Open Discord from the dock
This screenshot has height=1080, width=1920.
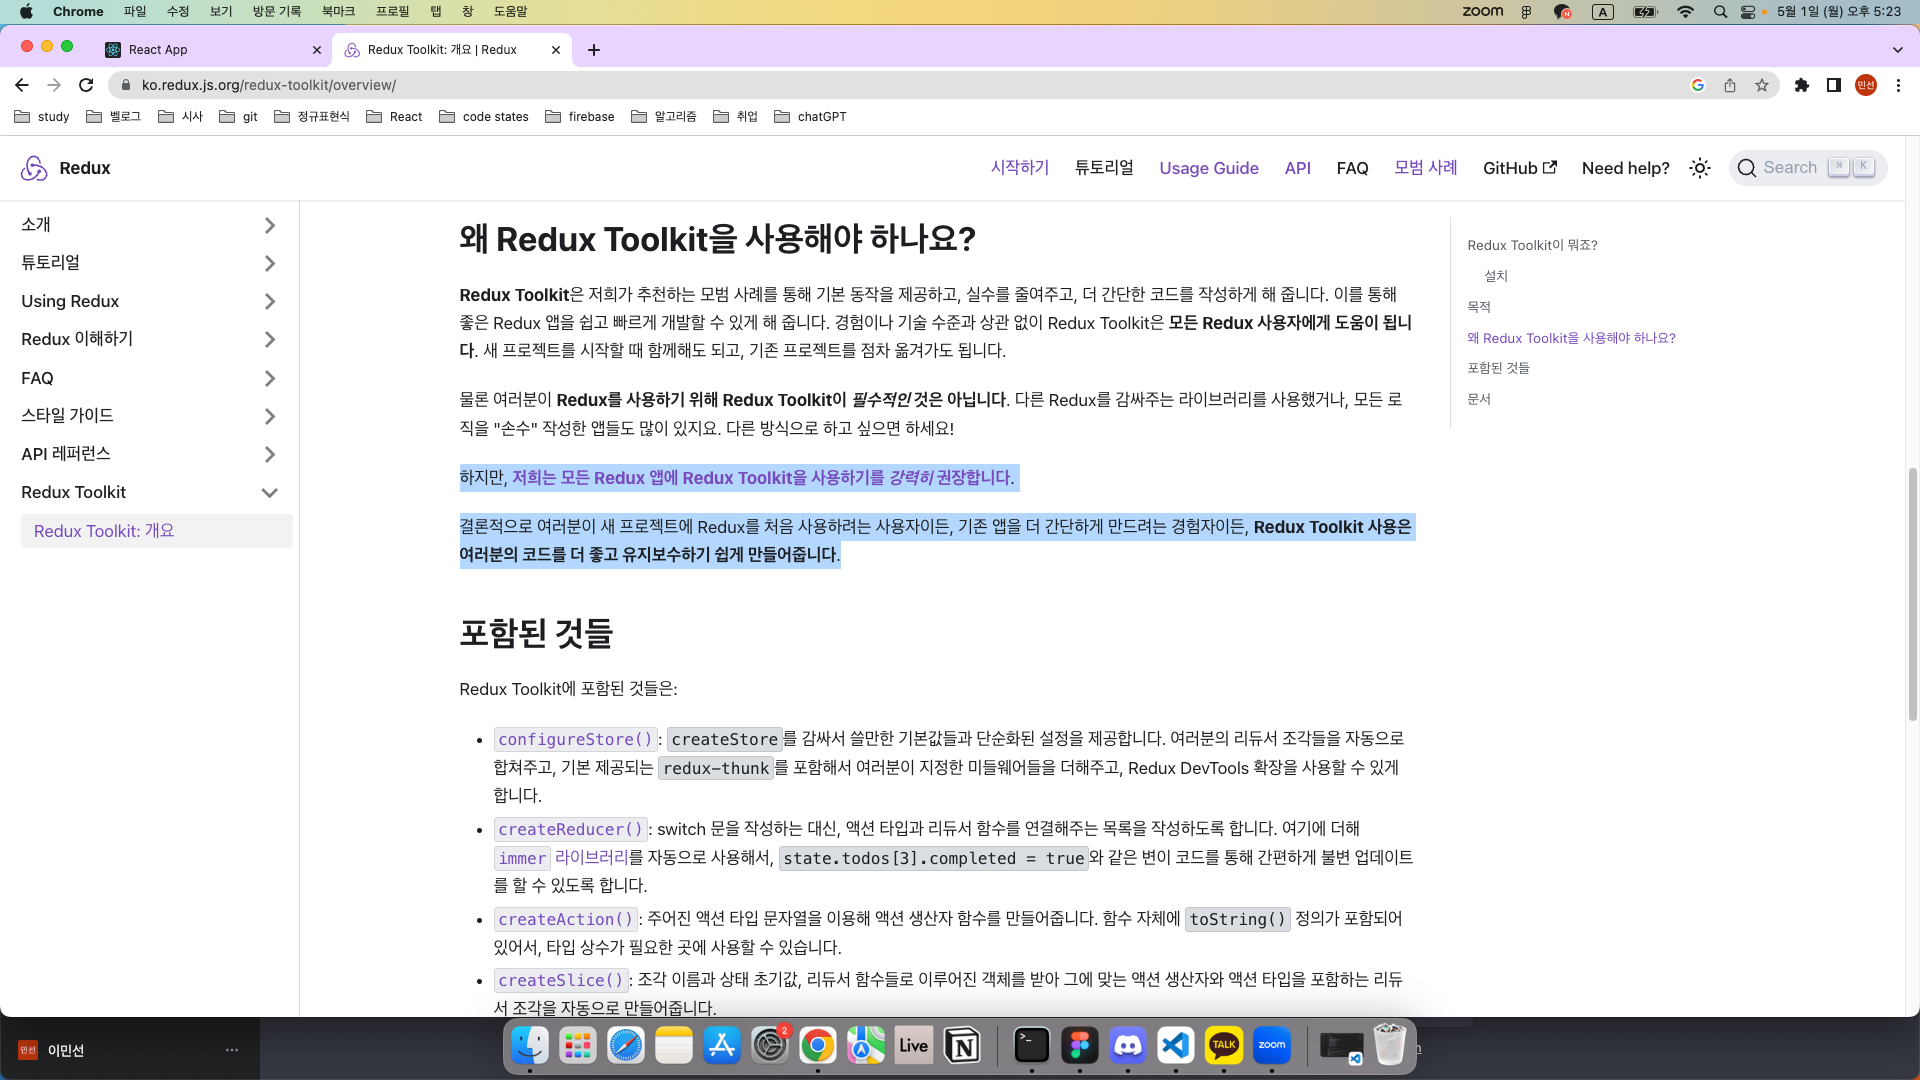click(1128, 1046)
